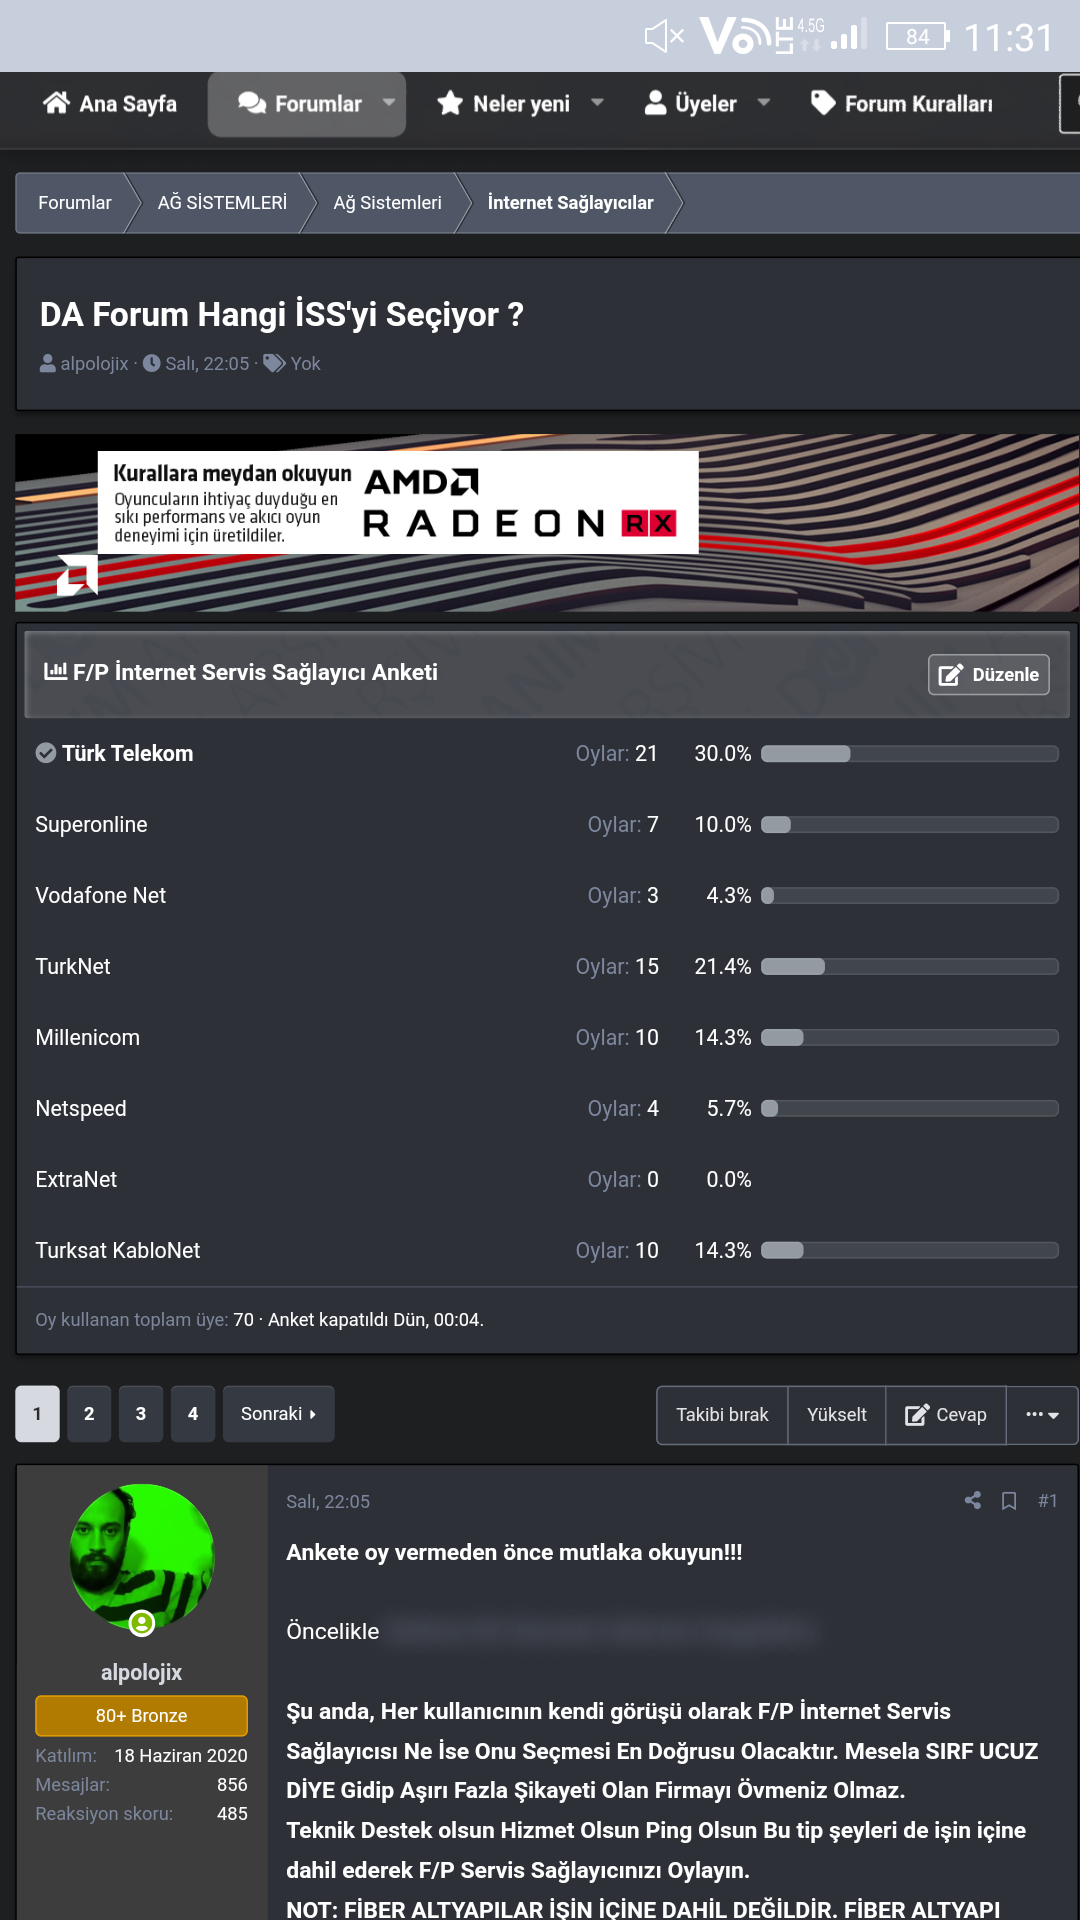The height and width of the screenshot is (1920, 1080).
Task: Go to the Forumlar breadcrumb
Action: [75, 203]
